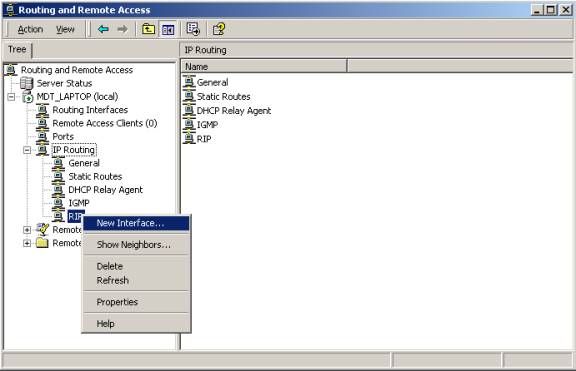
Task: Select General label under IP Routing tree
Action: 84,163
